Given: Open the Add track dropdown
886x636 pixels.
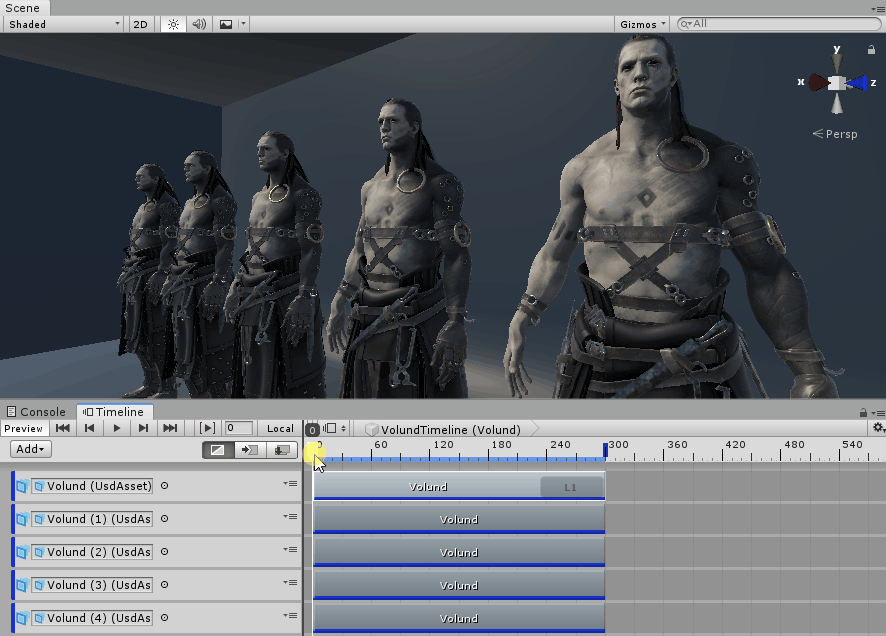Looking at the screenshot, I should pos(31,449).
